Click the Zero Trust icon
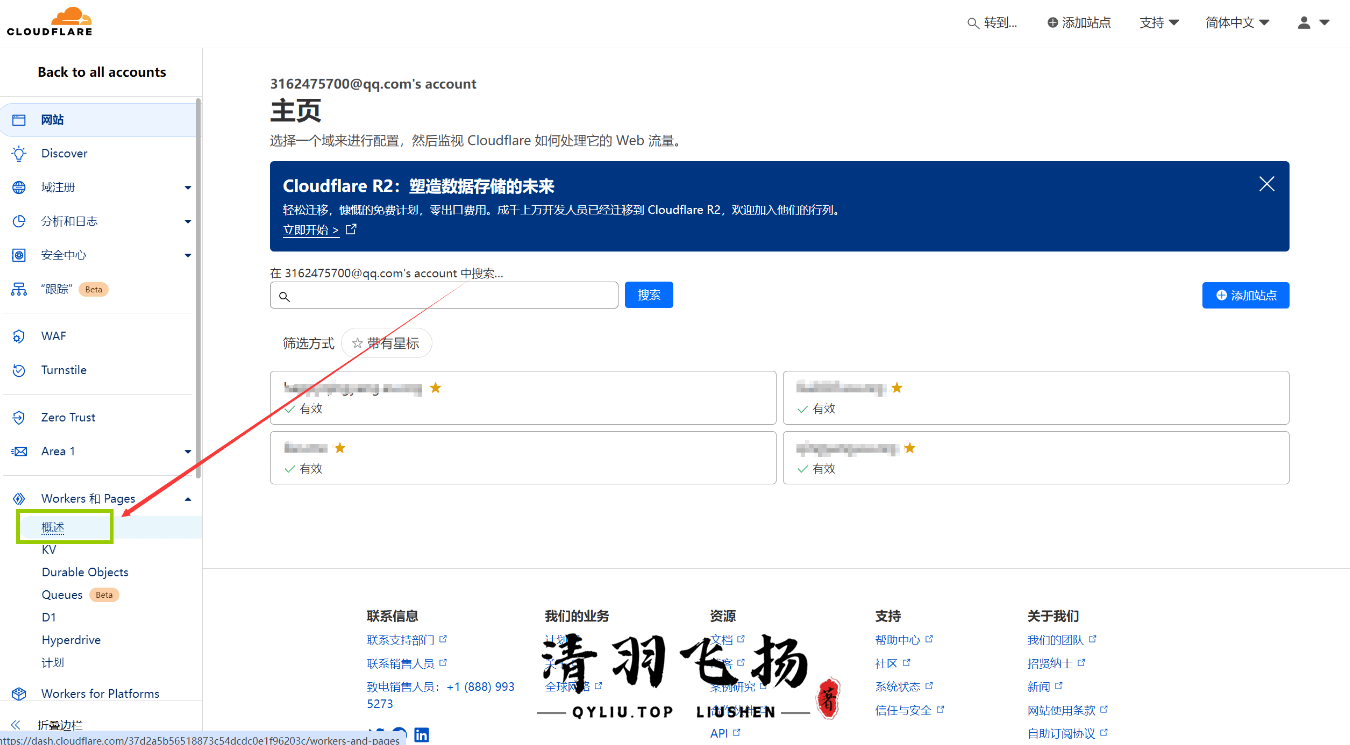This screenshot has height=745, width=1350. pyautogui.click(x=19, y=417)
